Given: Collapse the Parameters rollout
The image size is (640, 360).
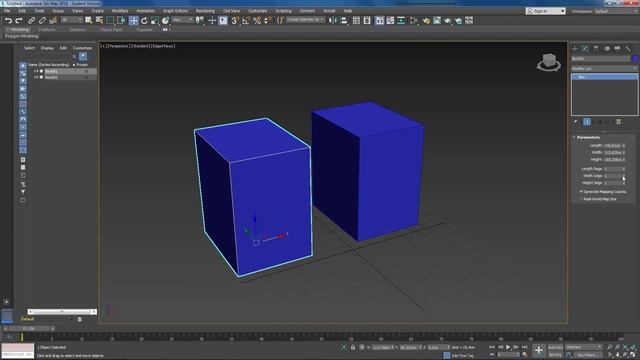Looking at the screenshot, I should pyautogui.click(x=588, y=137).
